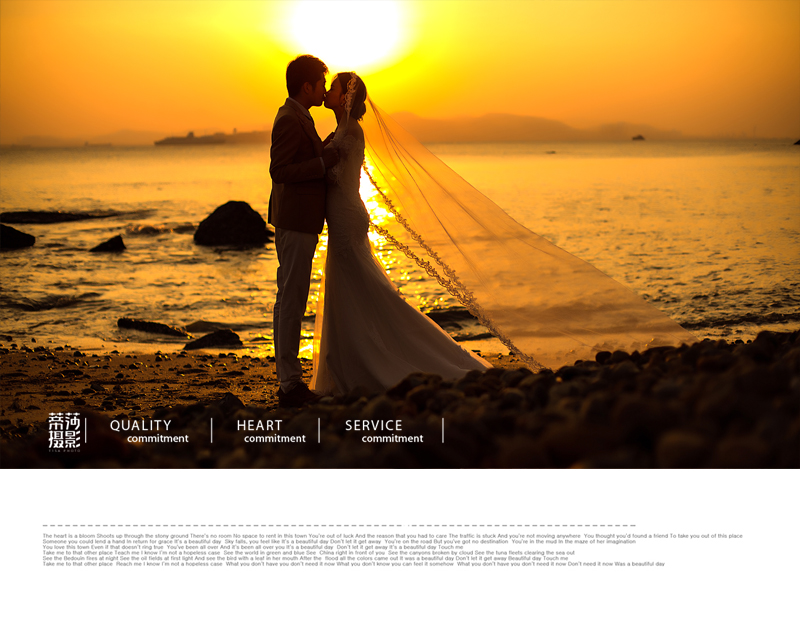Screen dimensions: 800x631
Task: Click the bright sun in the sky
Action: tap(345, 30)
